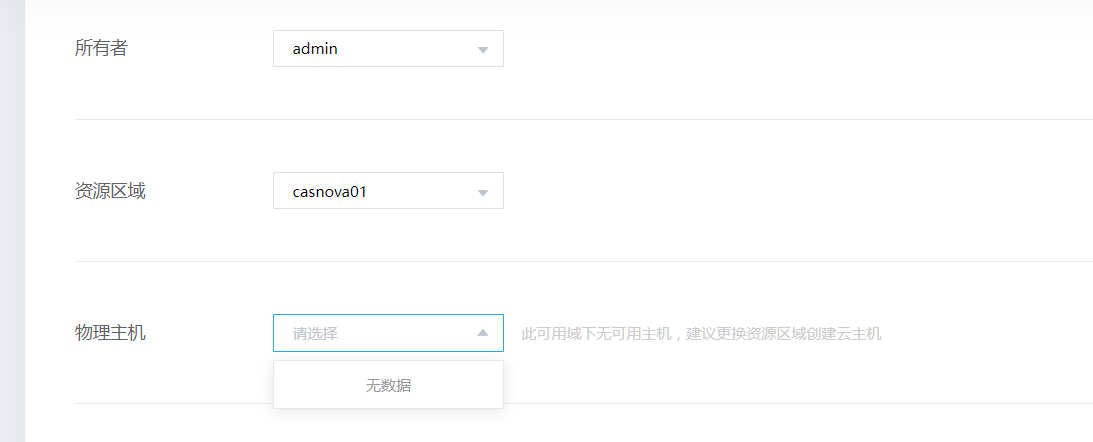Screen dimensions: 1093x442
Task: Click the divider line below 所有者 row
Action: pyautogui.click(x=580, y=120)
